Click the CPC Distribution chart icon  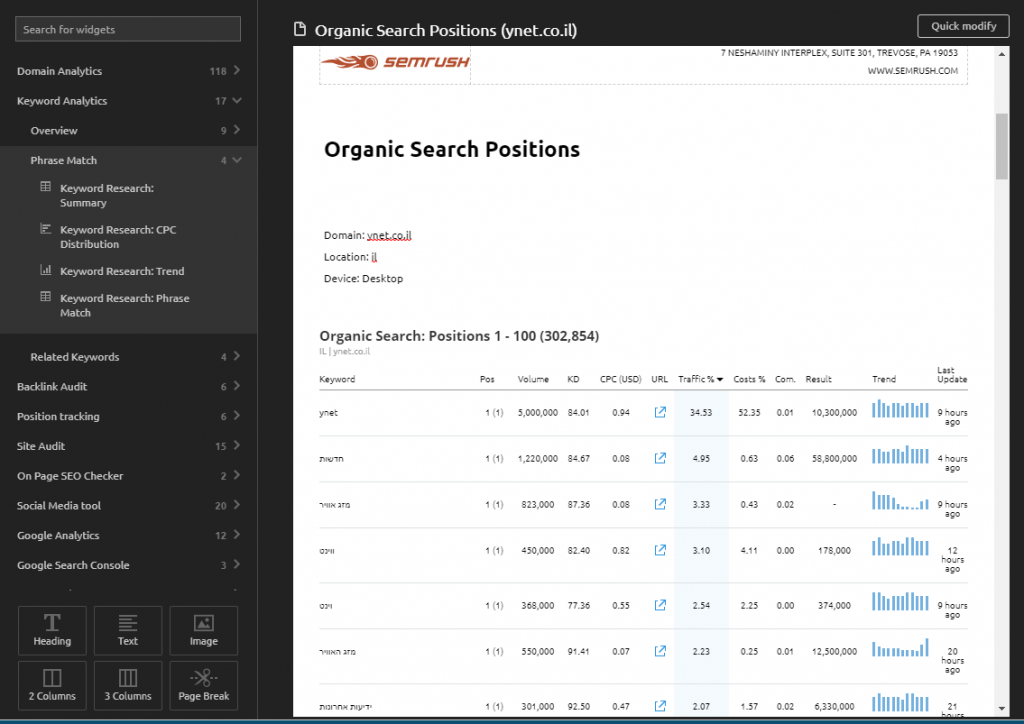pyautogui.click(x=46, y=228)
